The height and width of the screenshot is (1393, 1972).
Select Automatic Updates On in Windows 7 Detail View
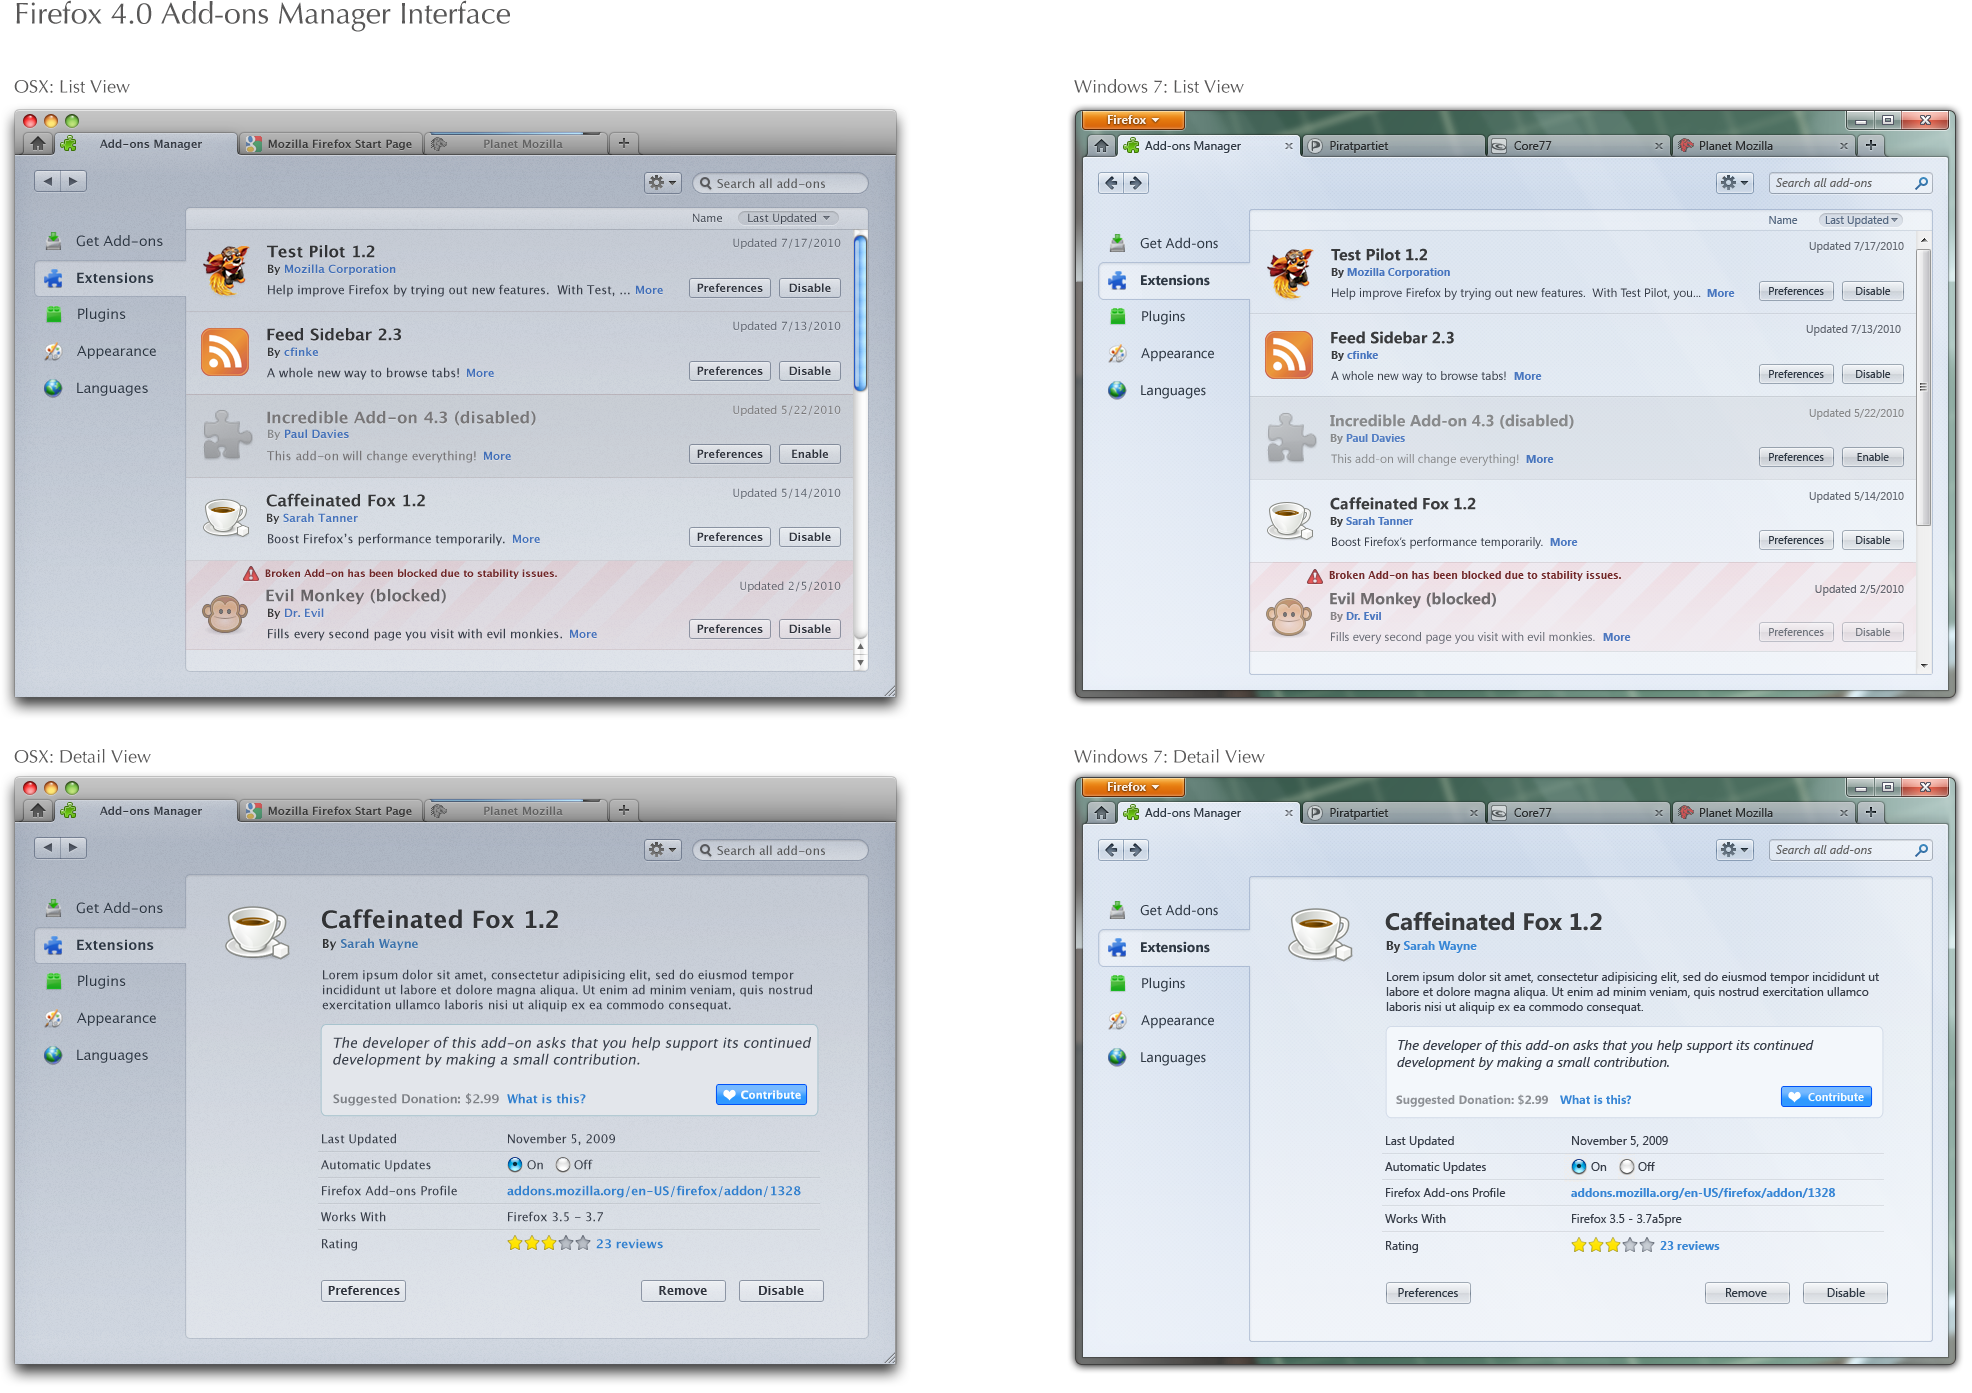(1579, 1166)
